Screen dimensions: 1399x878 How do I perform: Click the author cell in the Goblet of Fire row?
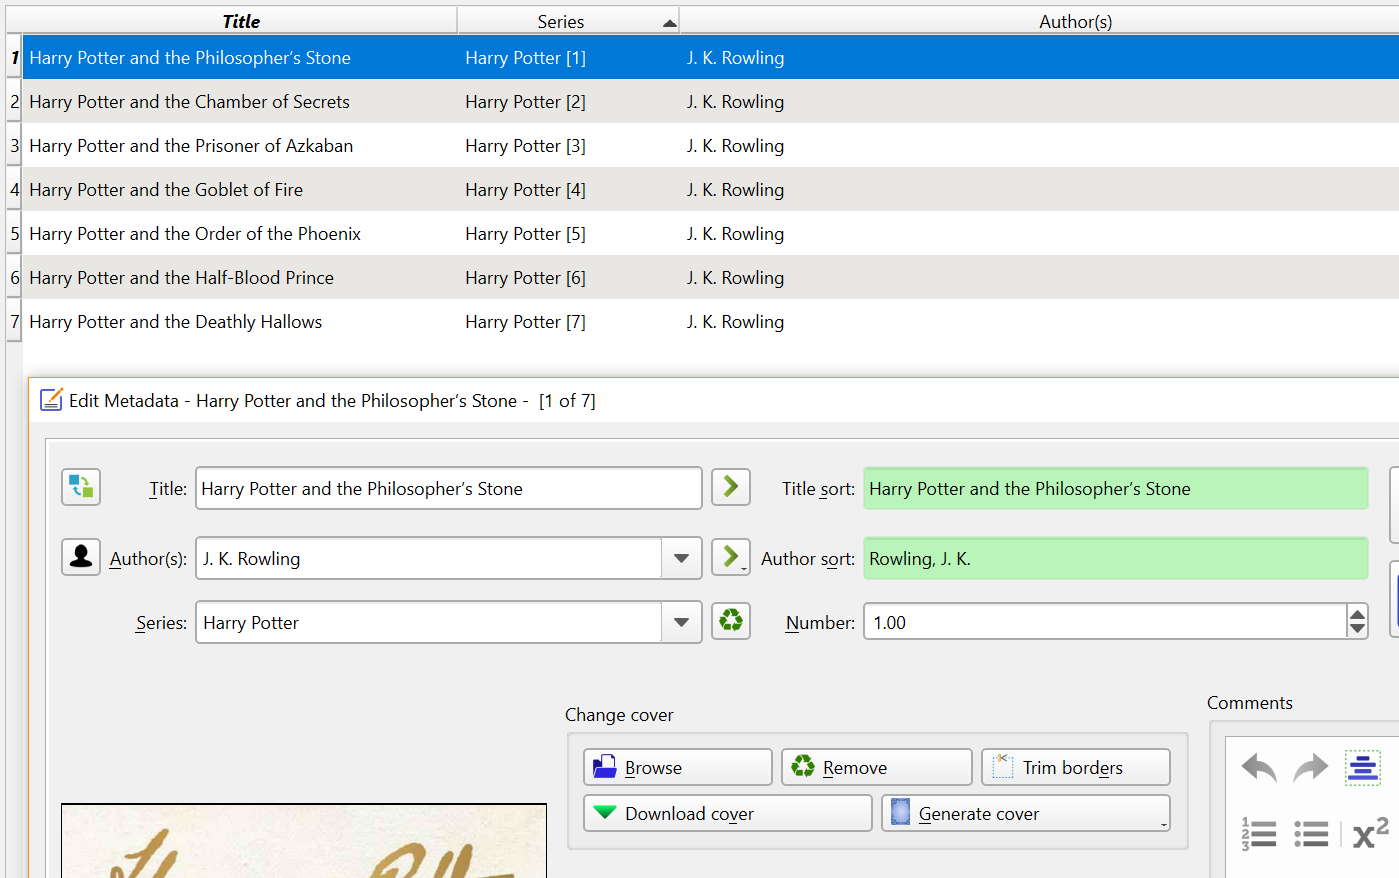(x=1039, y=190)
